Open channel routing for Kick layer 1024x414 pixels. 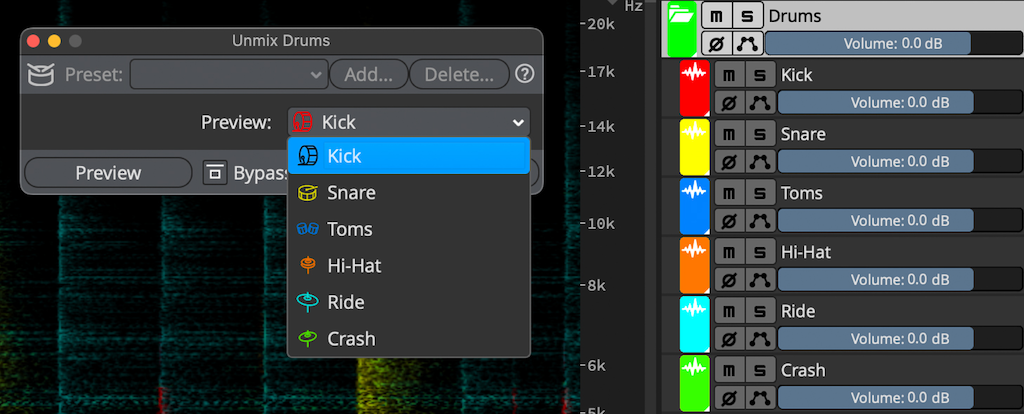click(x=760, y=103)
